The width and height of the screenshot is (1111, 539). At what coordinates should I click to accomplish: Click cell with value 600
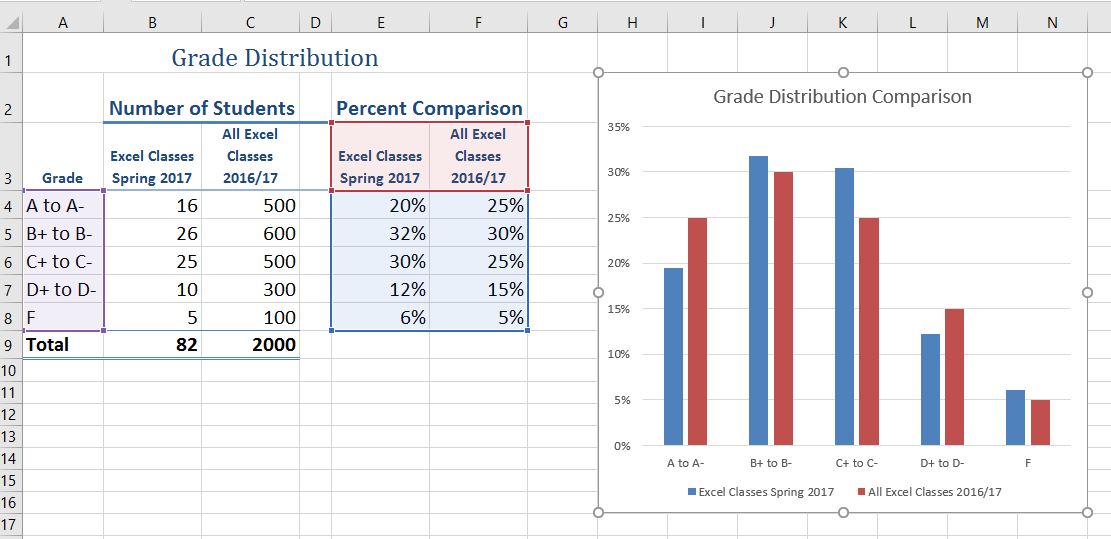250,233
